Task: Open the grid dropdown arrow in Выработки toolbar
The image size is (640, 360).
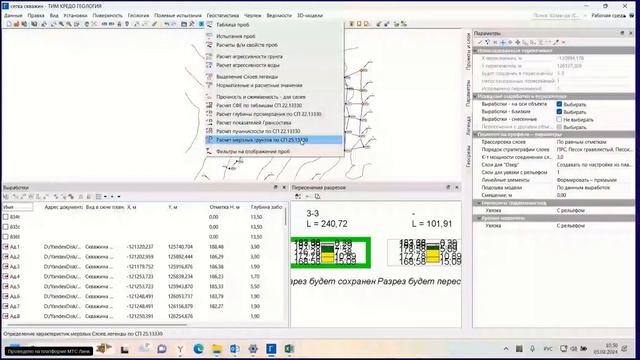Action: pyautogui.click(x=105, y=197)
